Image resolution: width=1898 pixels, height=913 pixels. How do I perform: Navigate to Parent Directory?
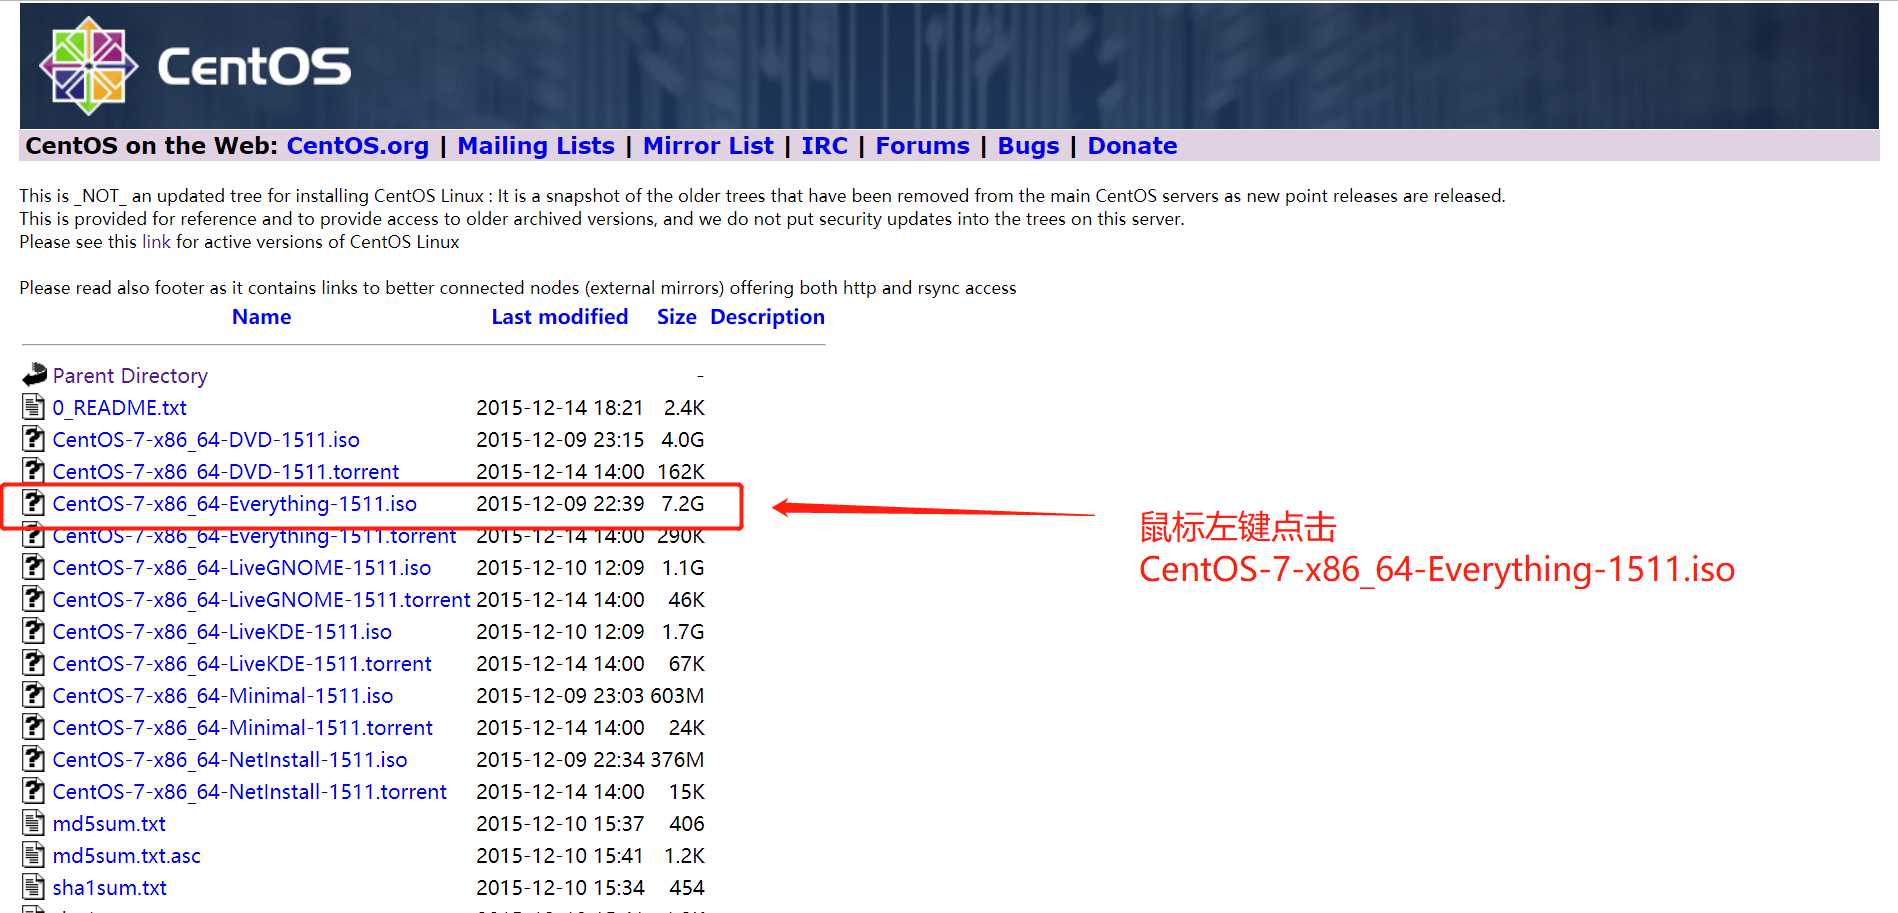130,376
